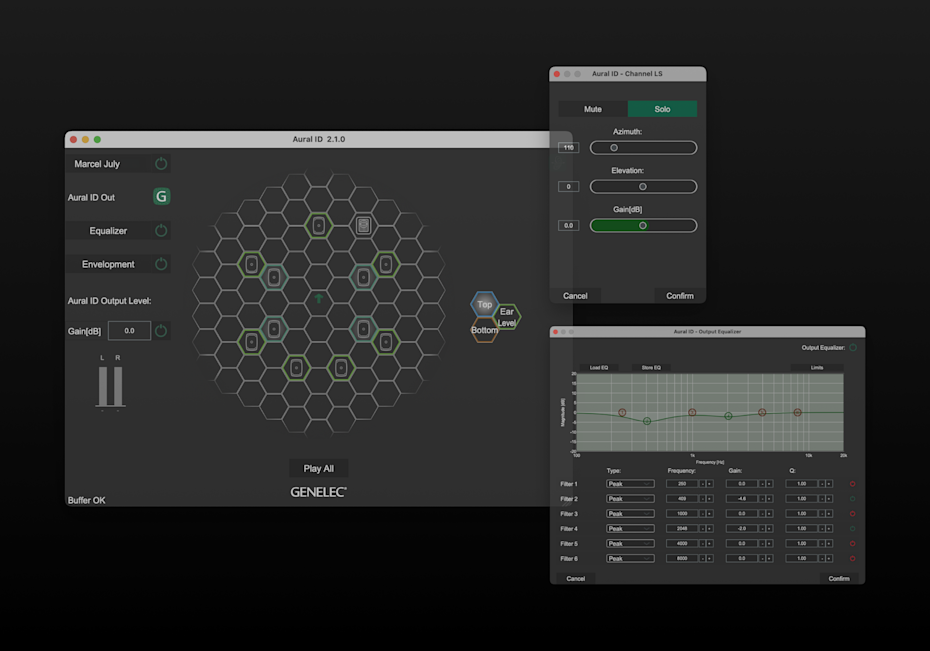This screenshot has height=651, width=930.
Task: Enable the Filter 5 red circle toggle
Action: pos(852,543)
